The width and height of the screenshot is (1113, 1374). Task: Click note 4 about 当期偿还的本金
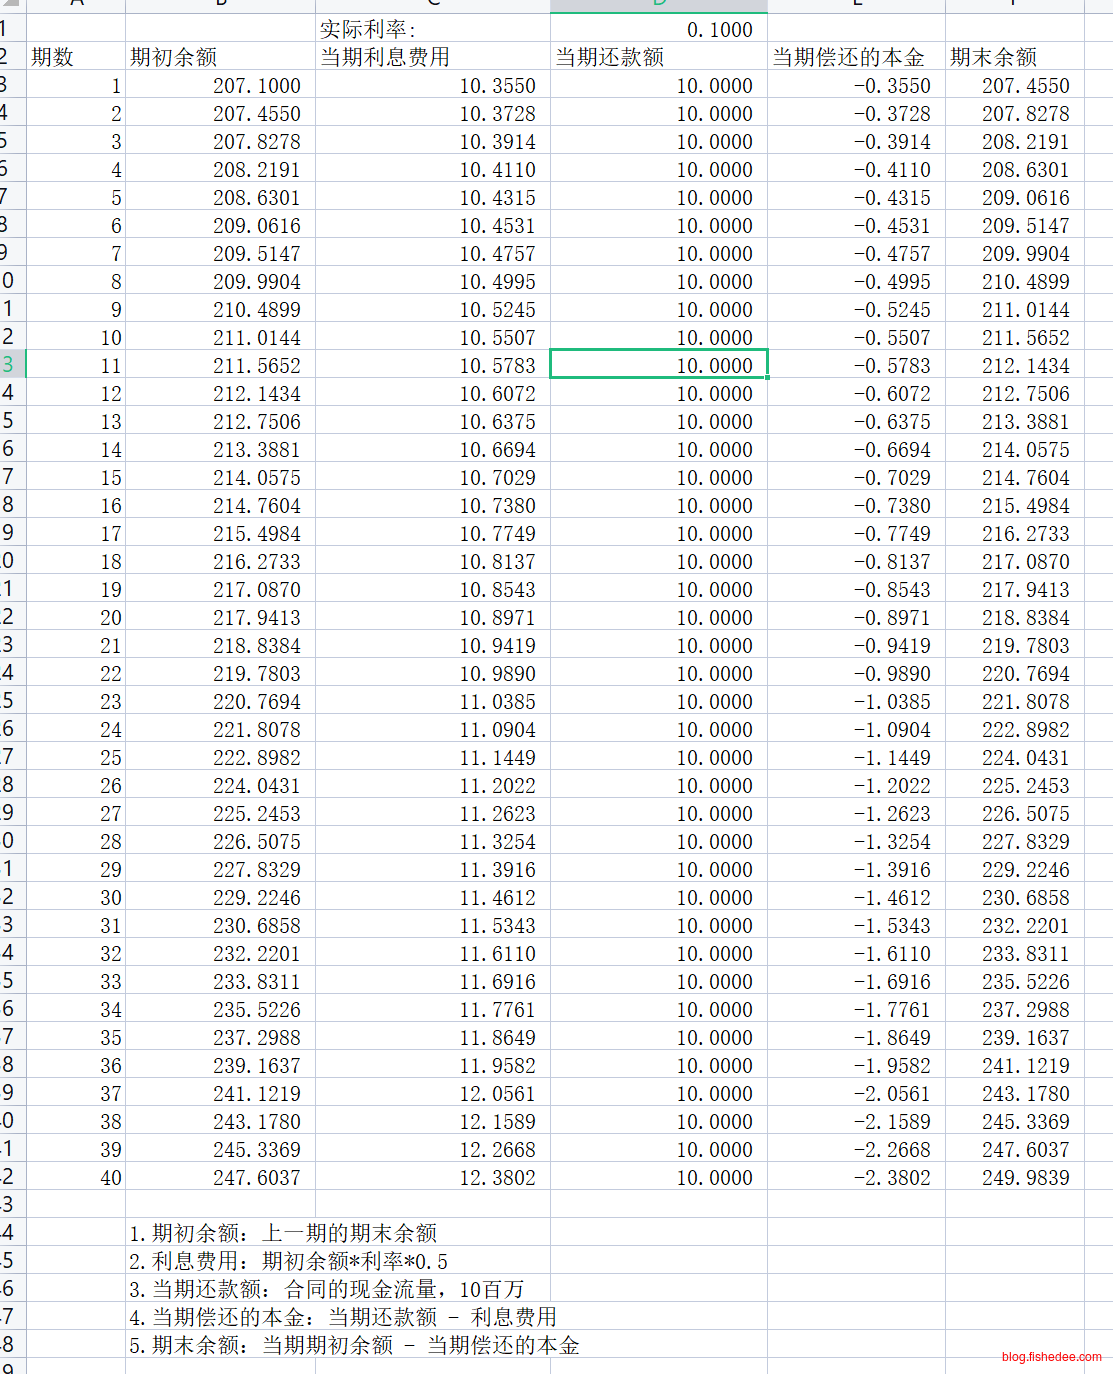[x=342, y=1317]
